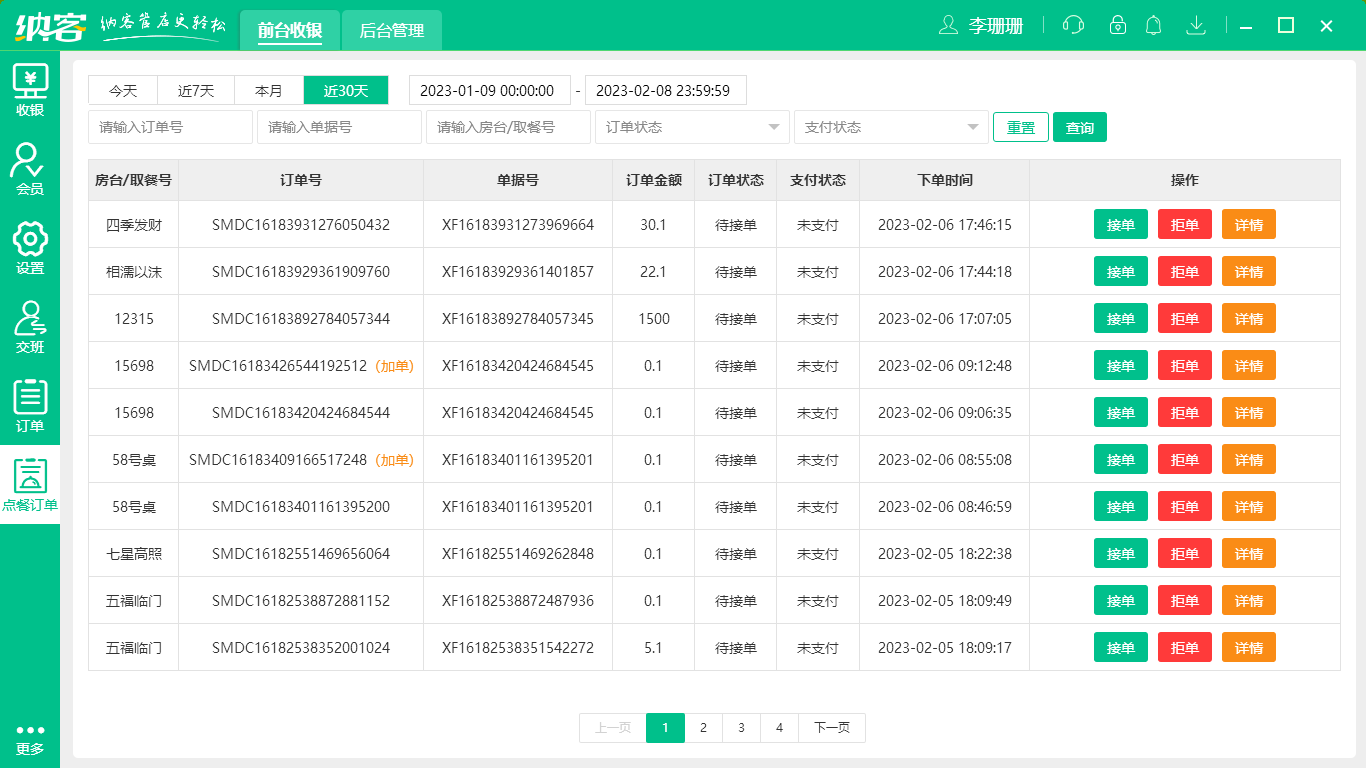The height and width of the screenshot is (768, 1366).
Task: Go to page 2
Action: (x=703, y=728)
